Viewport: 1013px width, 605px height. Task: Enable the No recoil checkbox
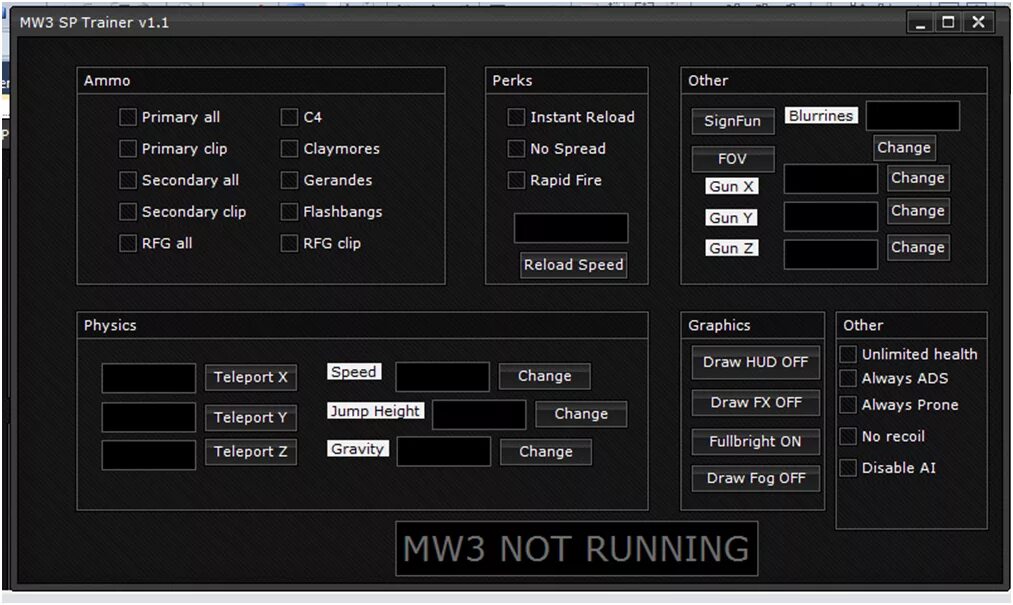pyautogui.click(x=848, y=436)
